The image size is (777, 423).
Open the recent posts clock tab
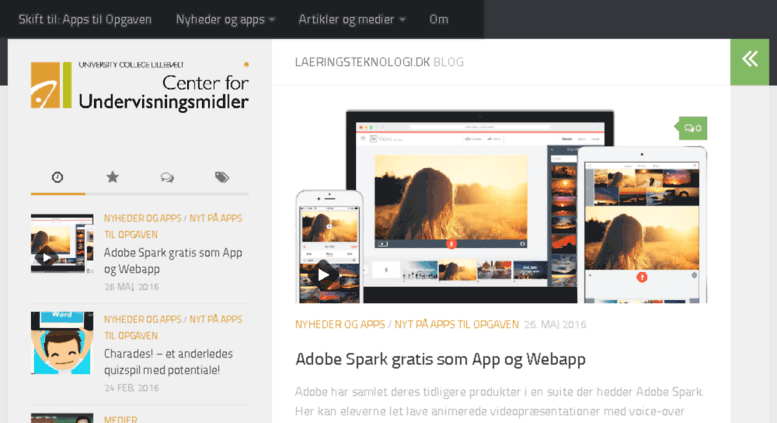pos(57,177)
